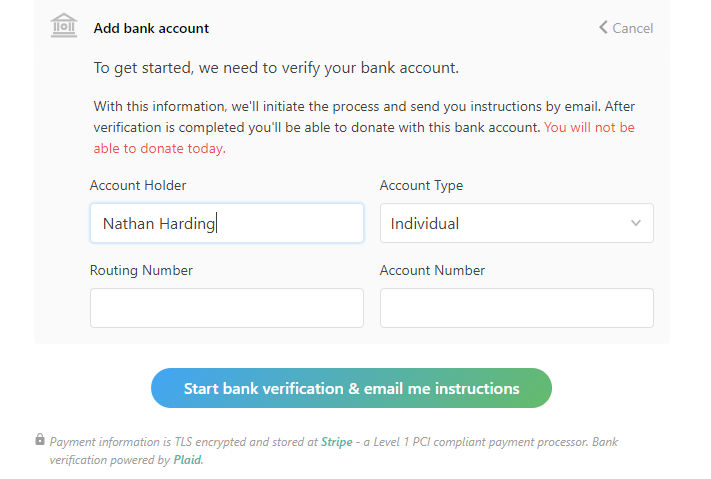Click the red 'will not be able to donate' warning

(589, 128)
